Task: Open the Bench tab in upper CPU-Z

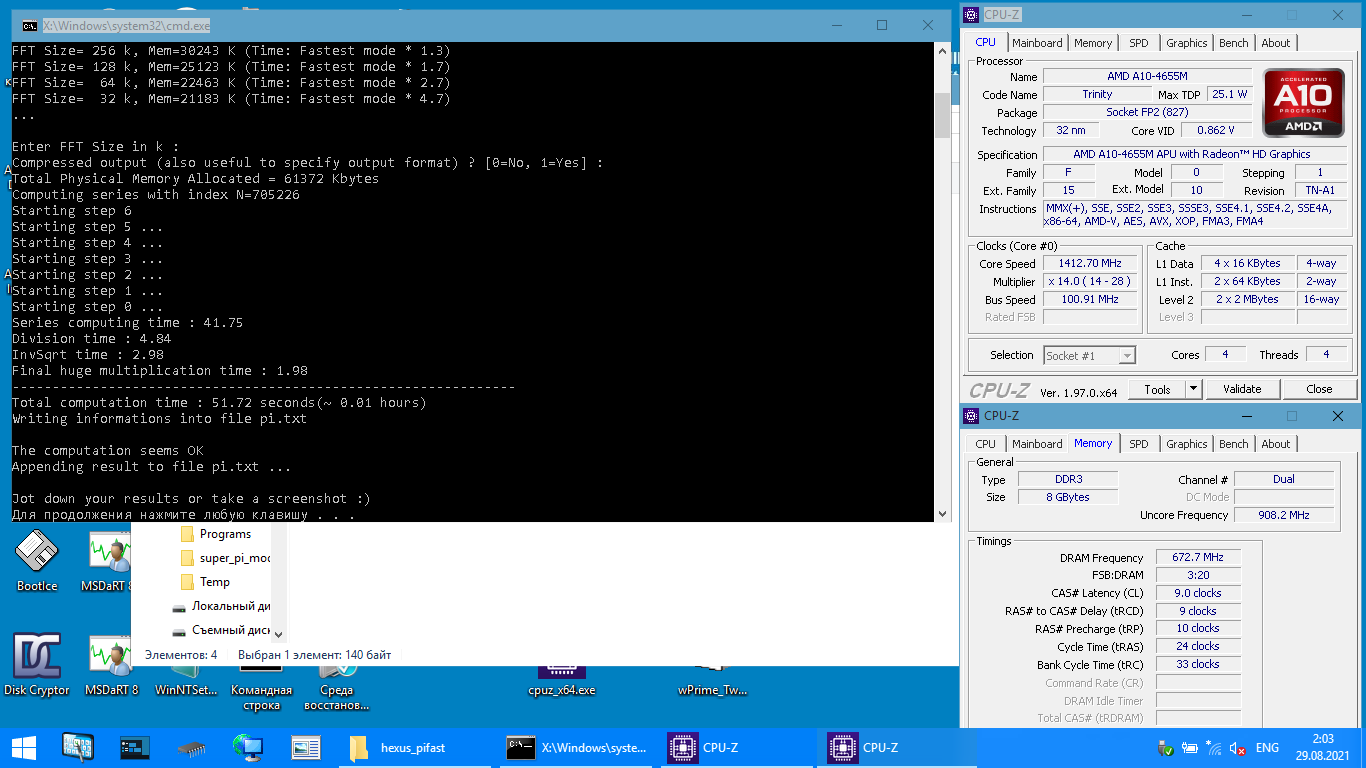Action: click(x=1234, y=43)
